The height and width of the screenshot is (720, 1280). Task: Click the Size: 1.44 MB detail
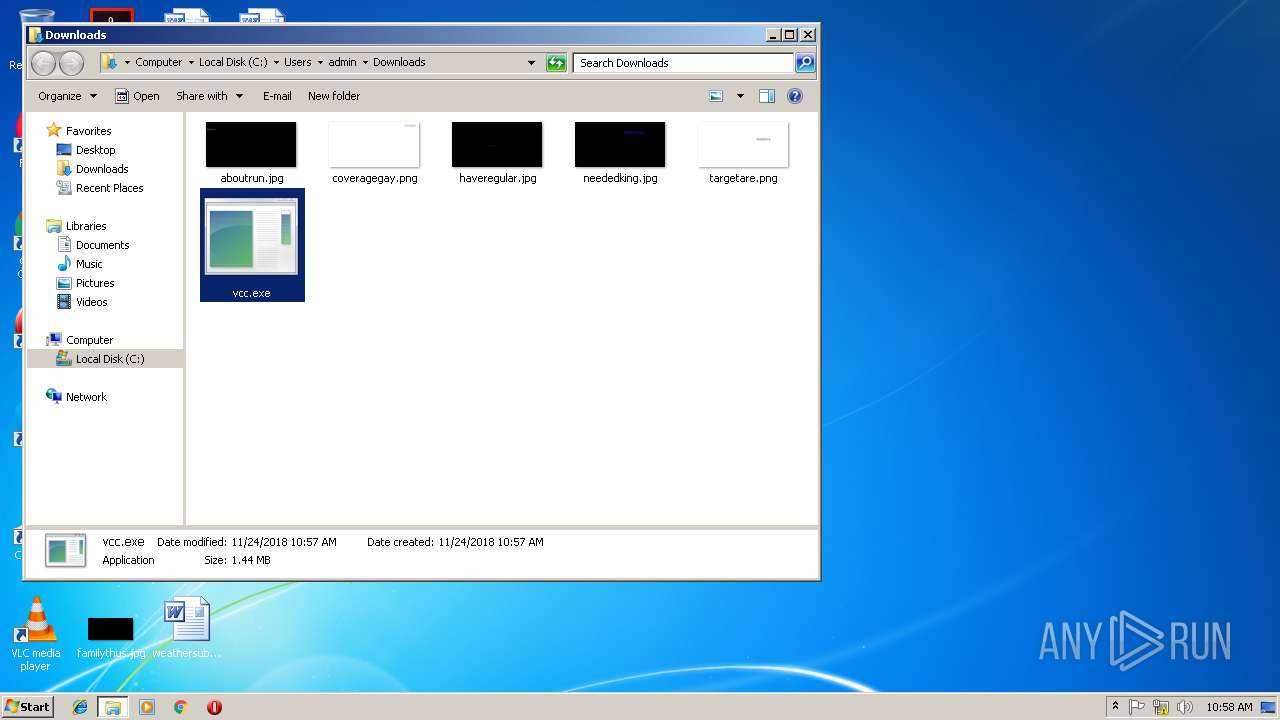[x=237, y=560]
